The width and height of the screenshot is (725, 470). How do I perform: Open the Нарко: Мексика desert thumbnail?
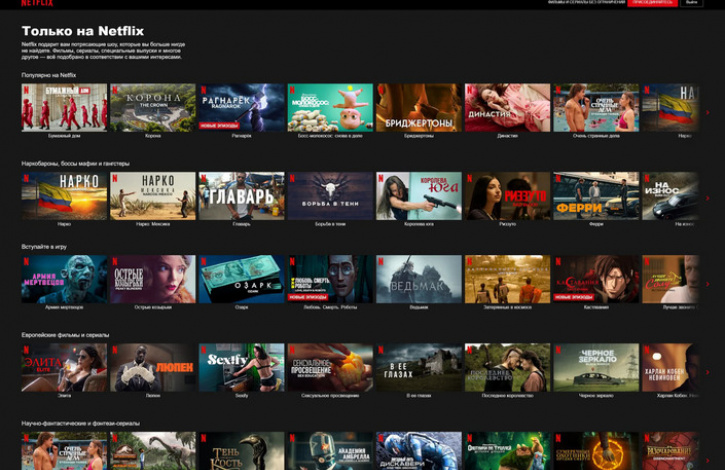tap(153, 196)
